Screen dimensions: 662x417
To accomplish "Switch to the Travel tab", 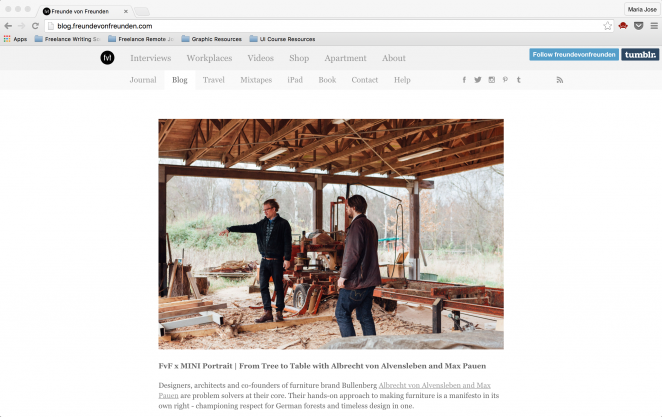I will 213,80.
